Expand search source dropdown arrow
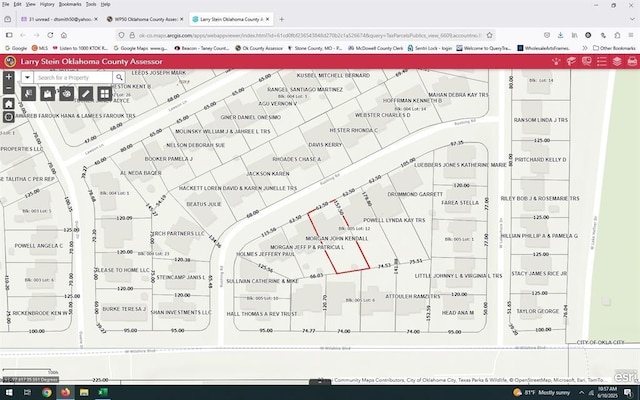 click(x=27, y=77)
